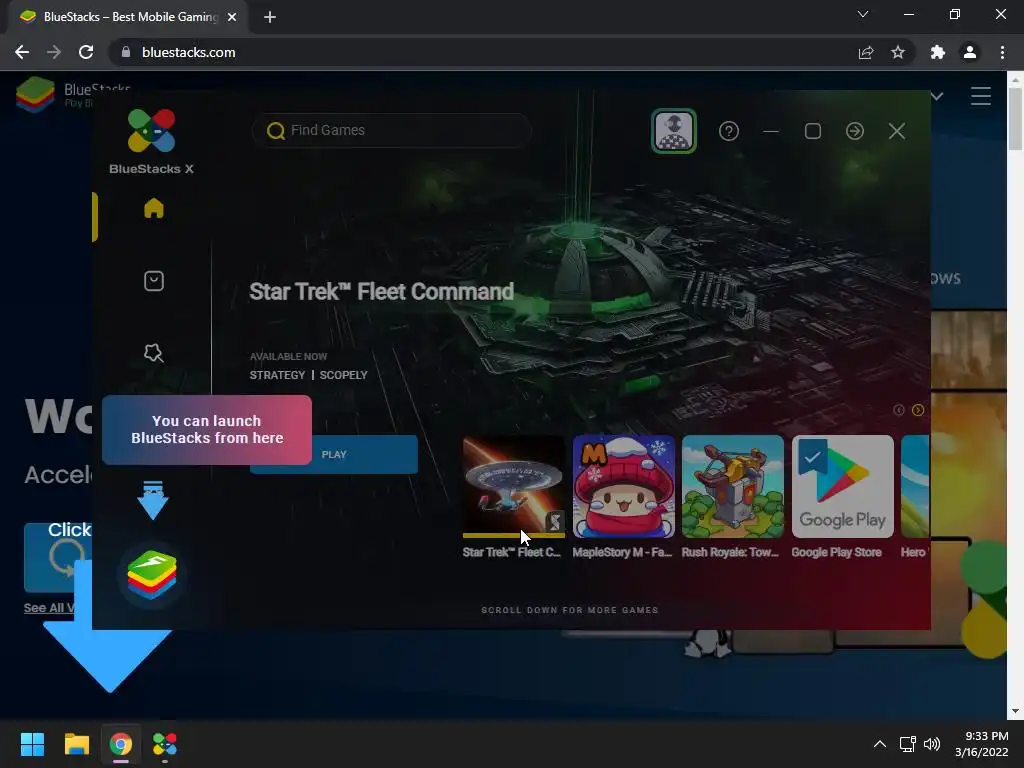Viewport: 1024px width, 768px height.
Task: Launch BlueStacks player from the stacked layers icon
Action: pyautogui.click(x=152, y=575)
